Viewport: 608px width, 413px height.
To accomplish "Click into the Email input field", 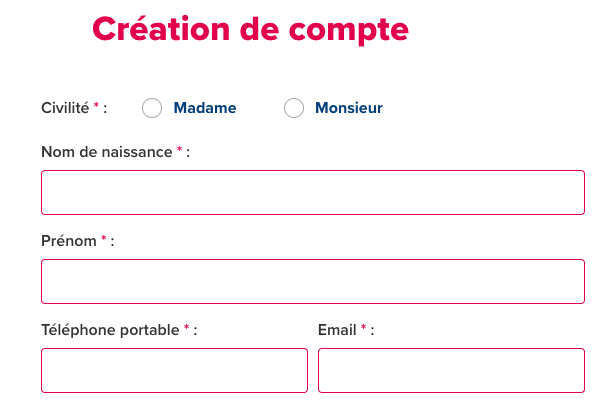I will 451,370.
